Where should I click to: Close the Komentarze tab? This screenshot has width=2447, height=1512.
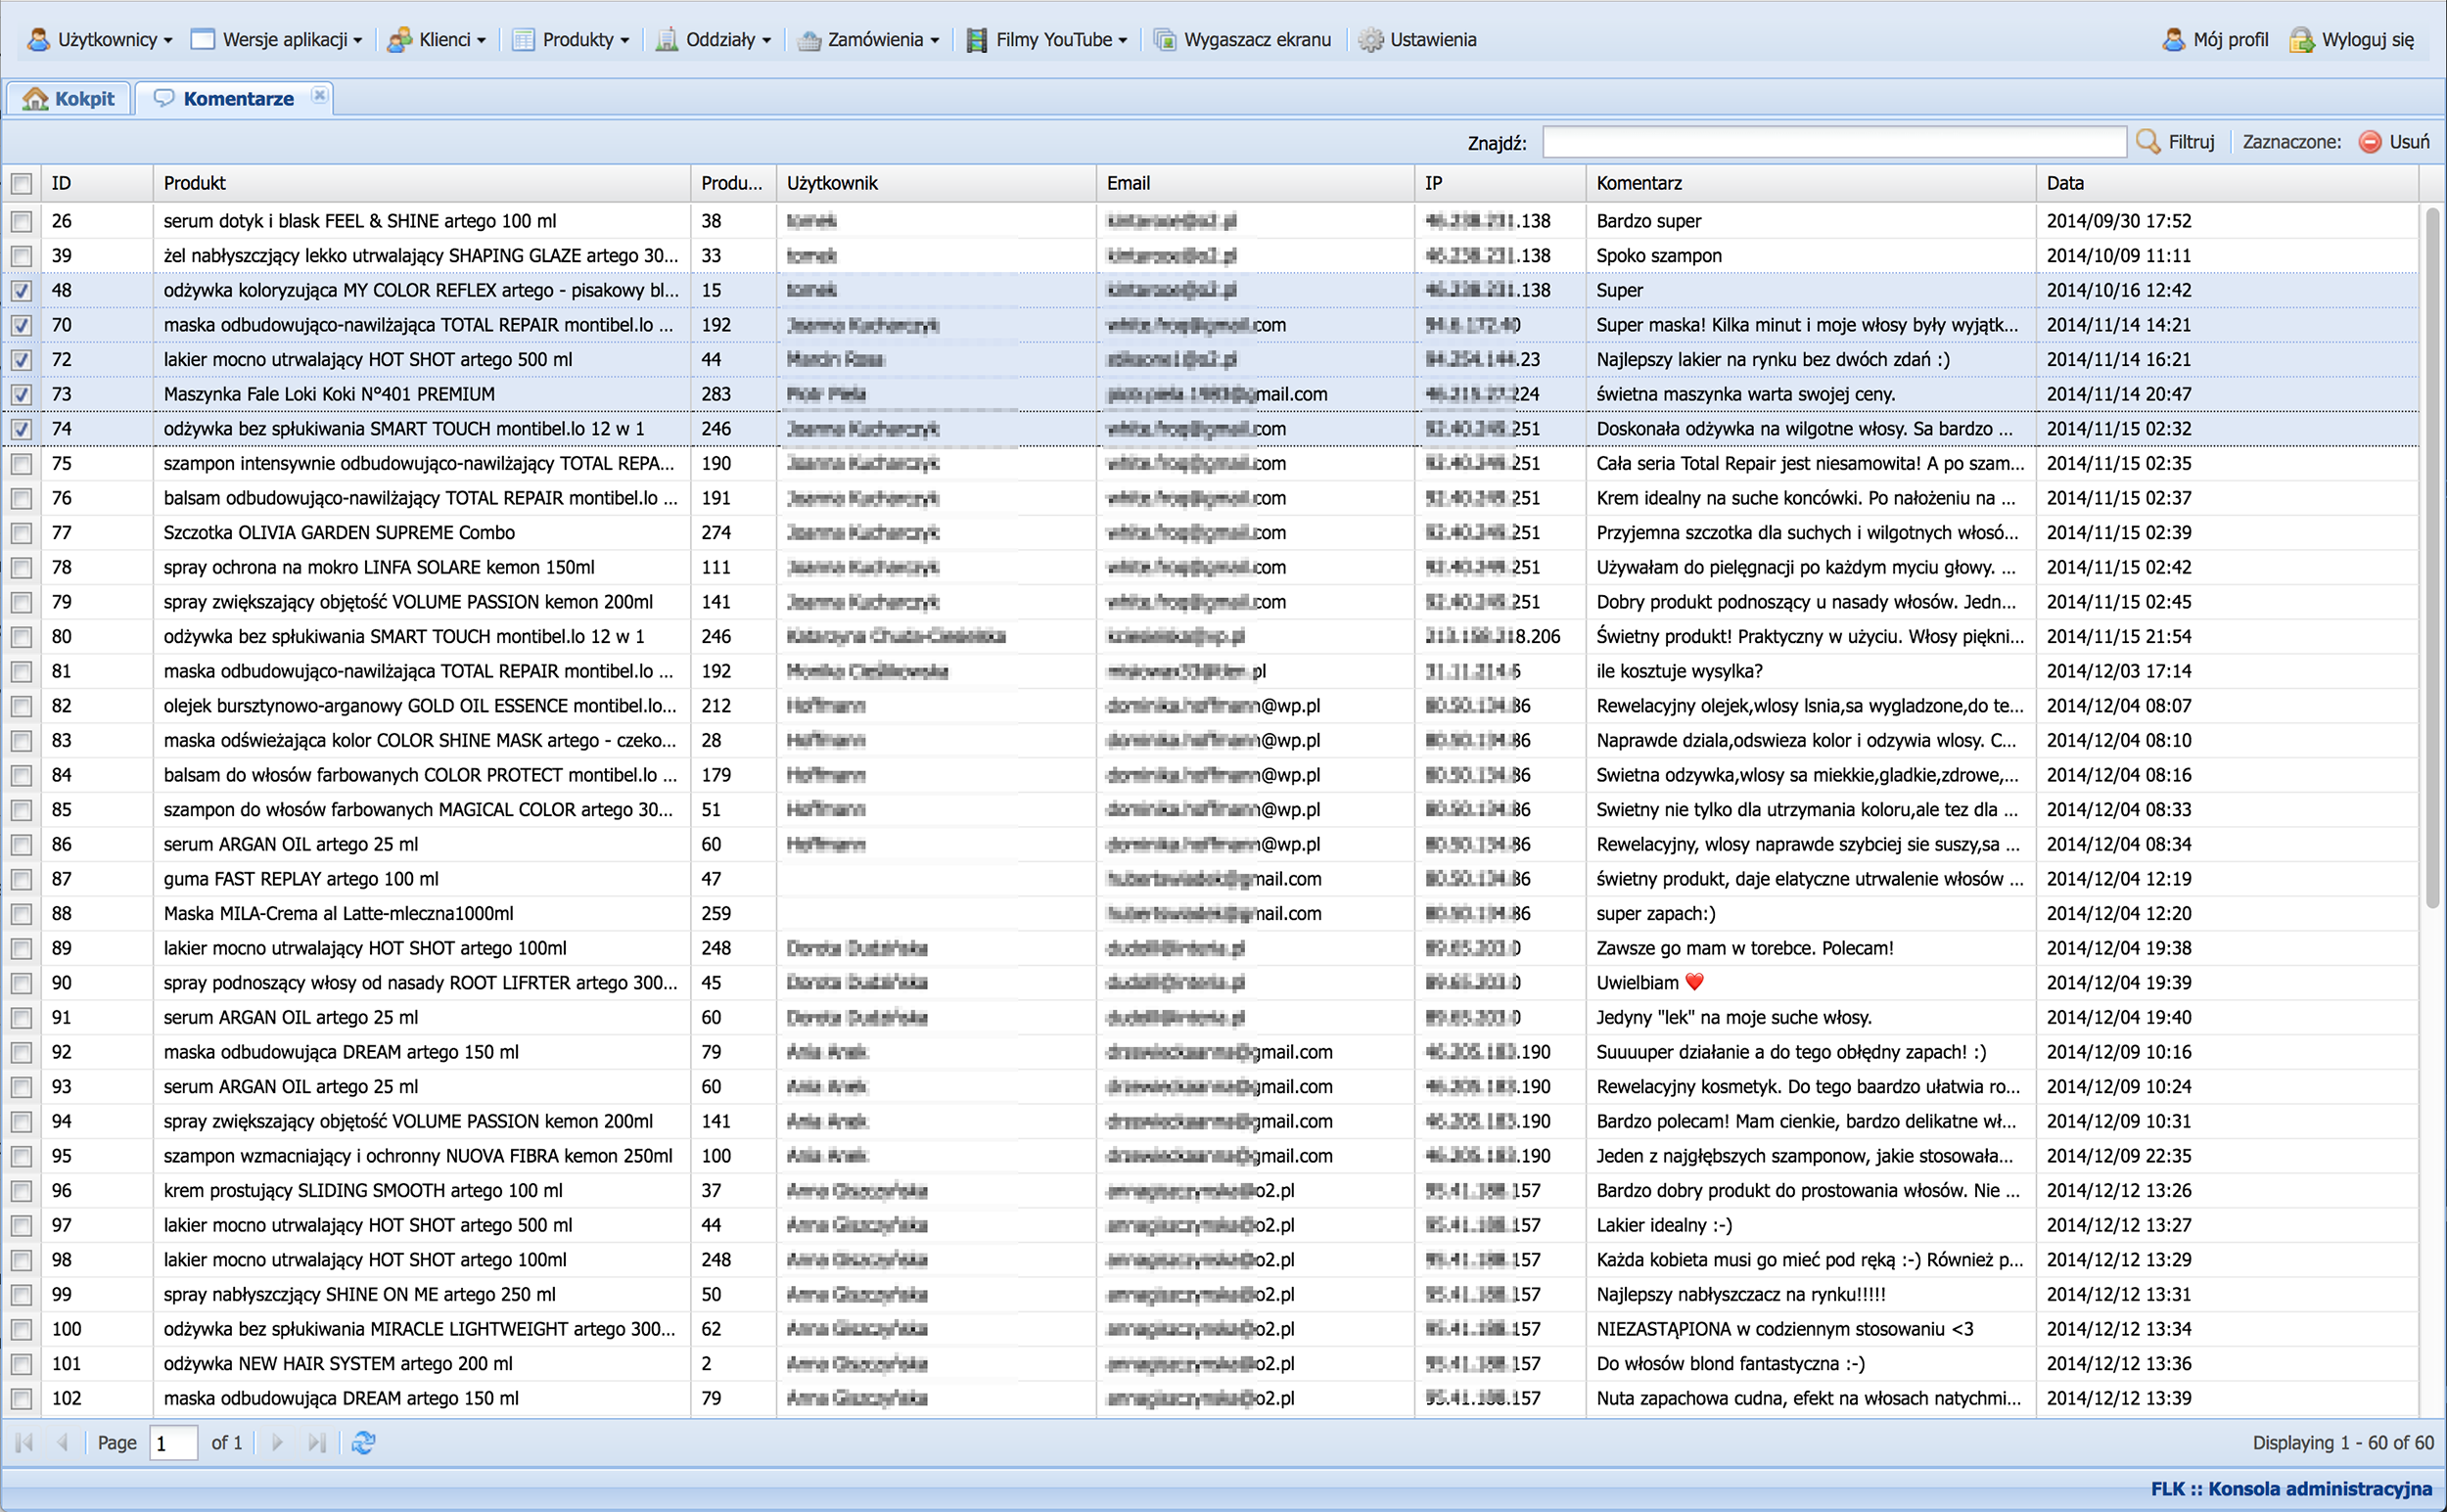[x=319, y=95]
